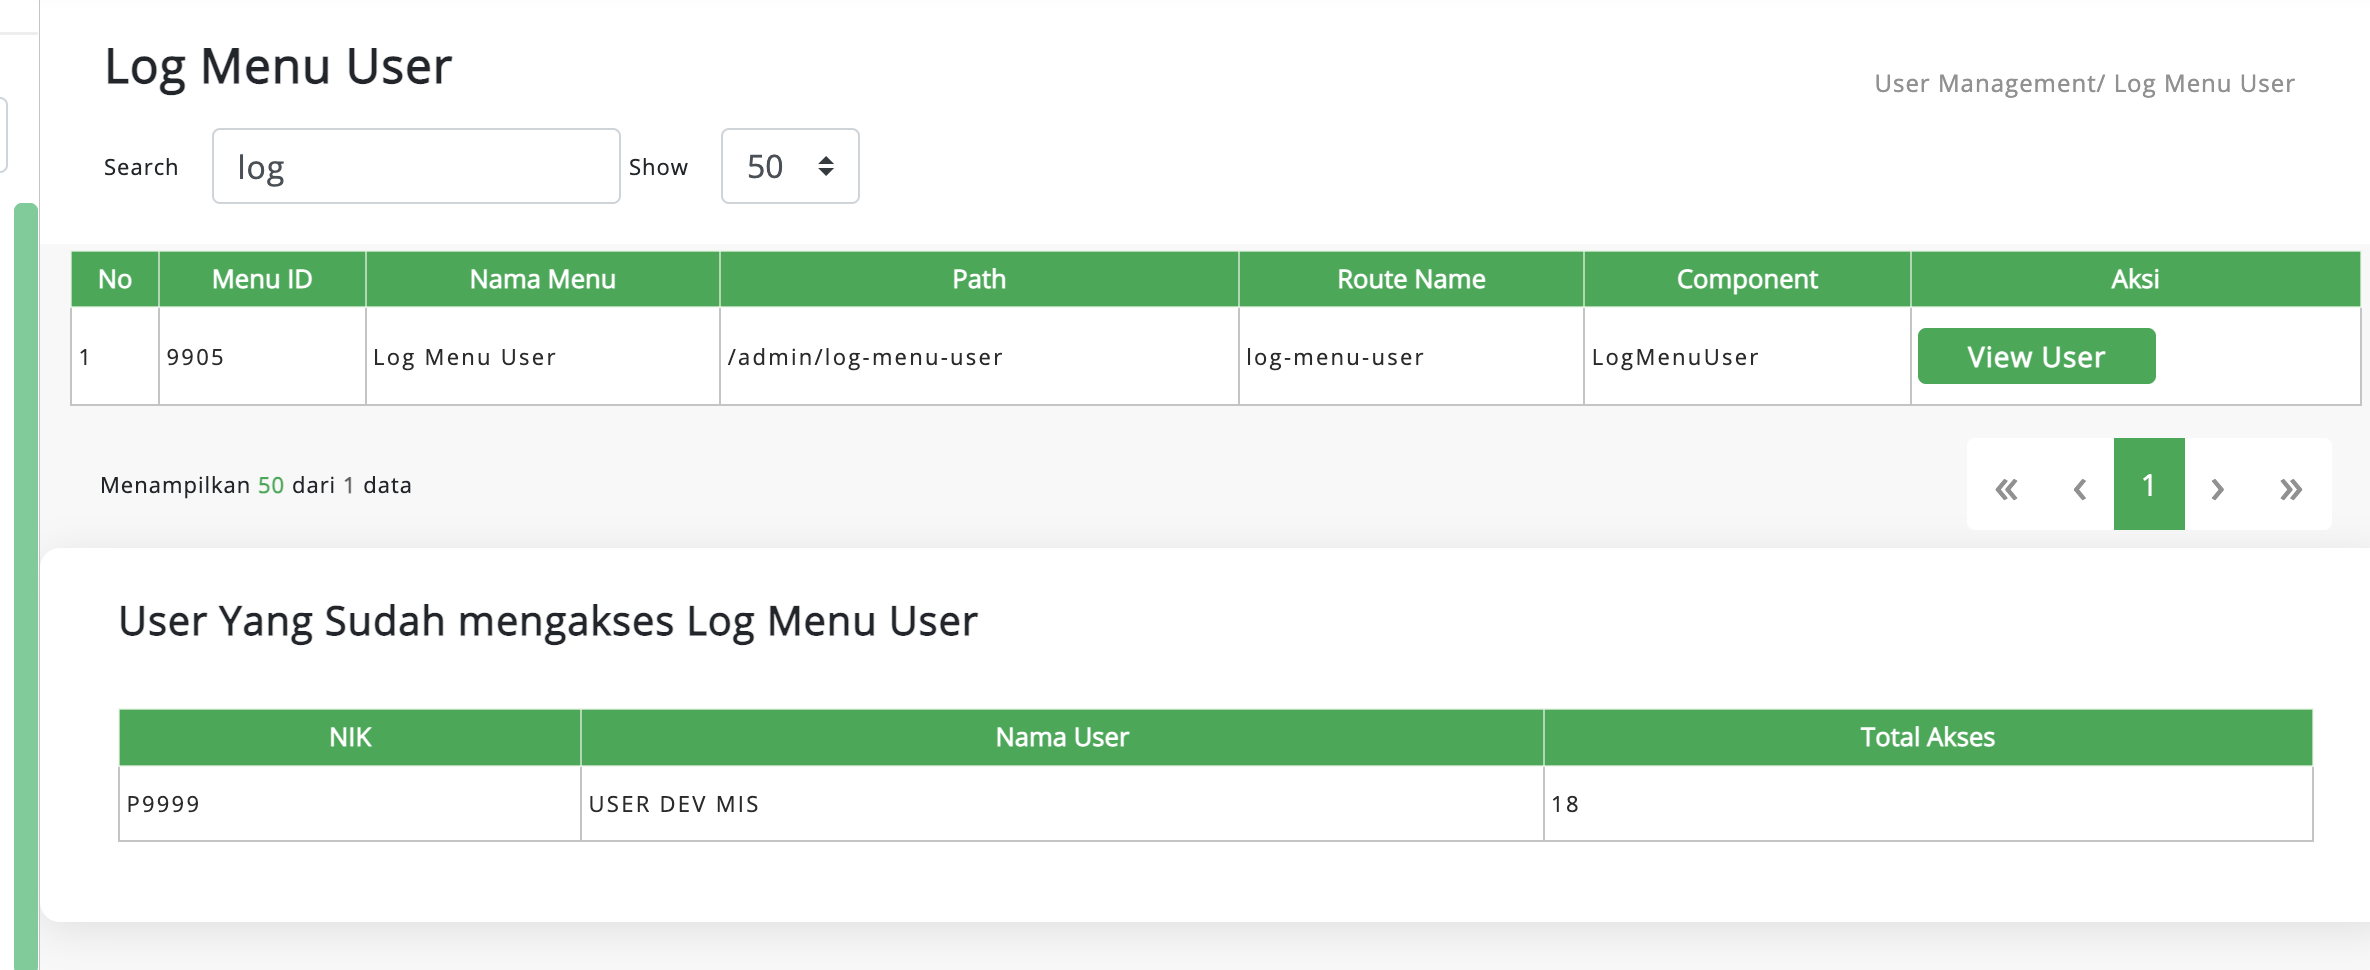Click the Route Name column header
Image resolution: width=2370 pixels, height=970 pixels.
click(x=1411, y=279)
